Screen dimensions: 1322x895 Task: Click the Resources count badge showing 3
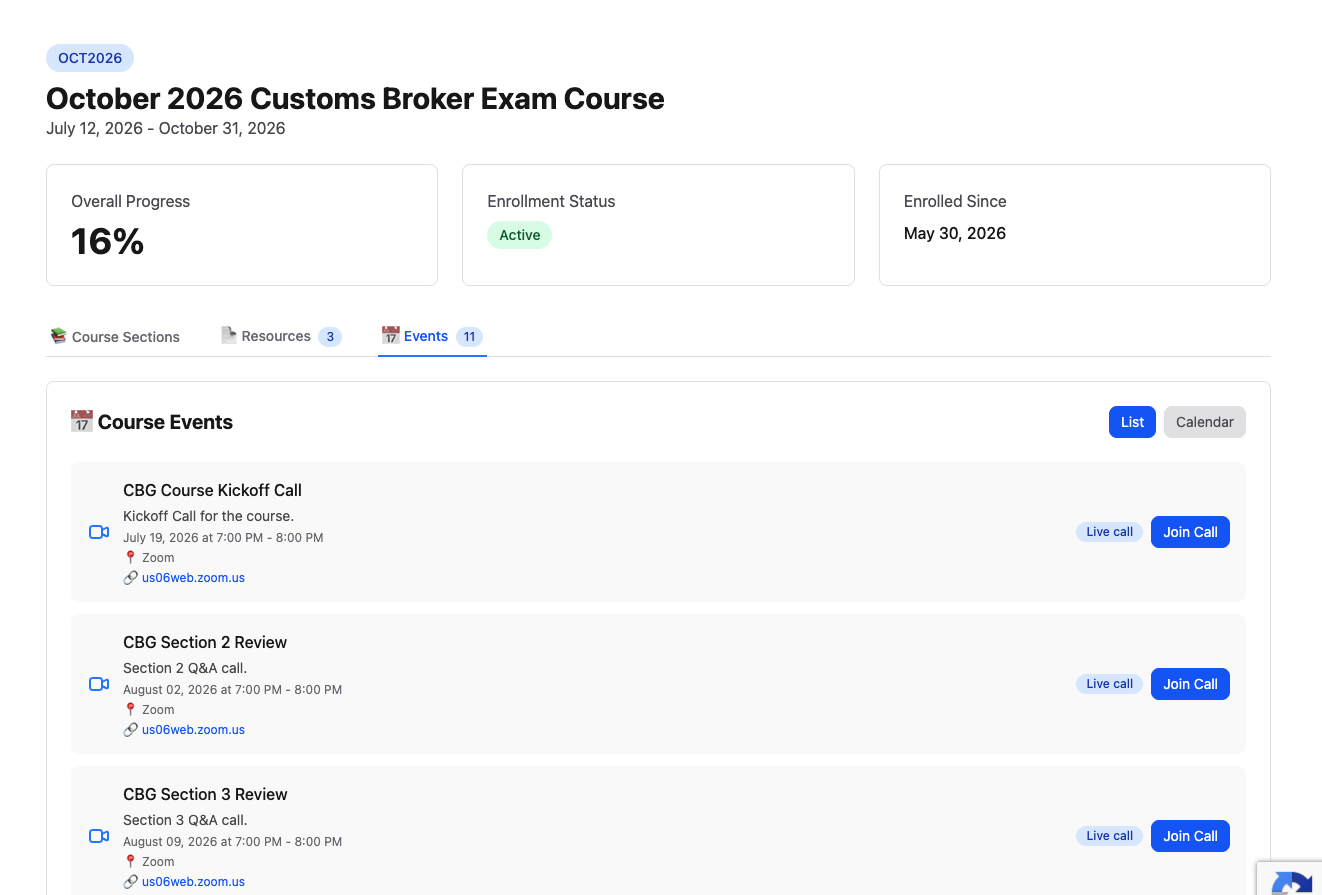tap(330, 337)
